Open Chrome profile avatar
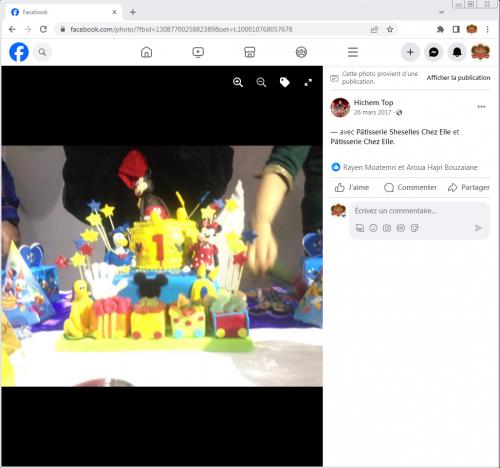The image size is (500, 468). [x=472, y=29]
